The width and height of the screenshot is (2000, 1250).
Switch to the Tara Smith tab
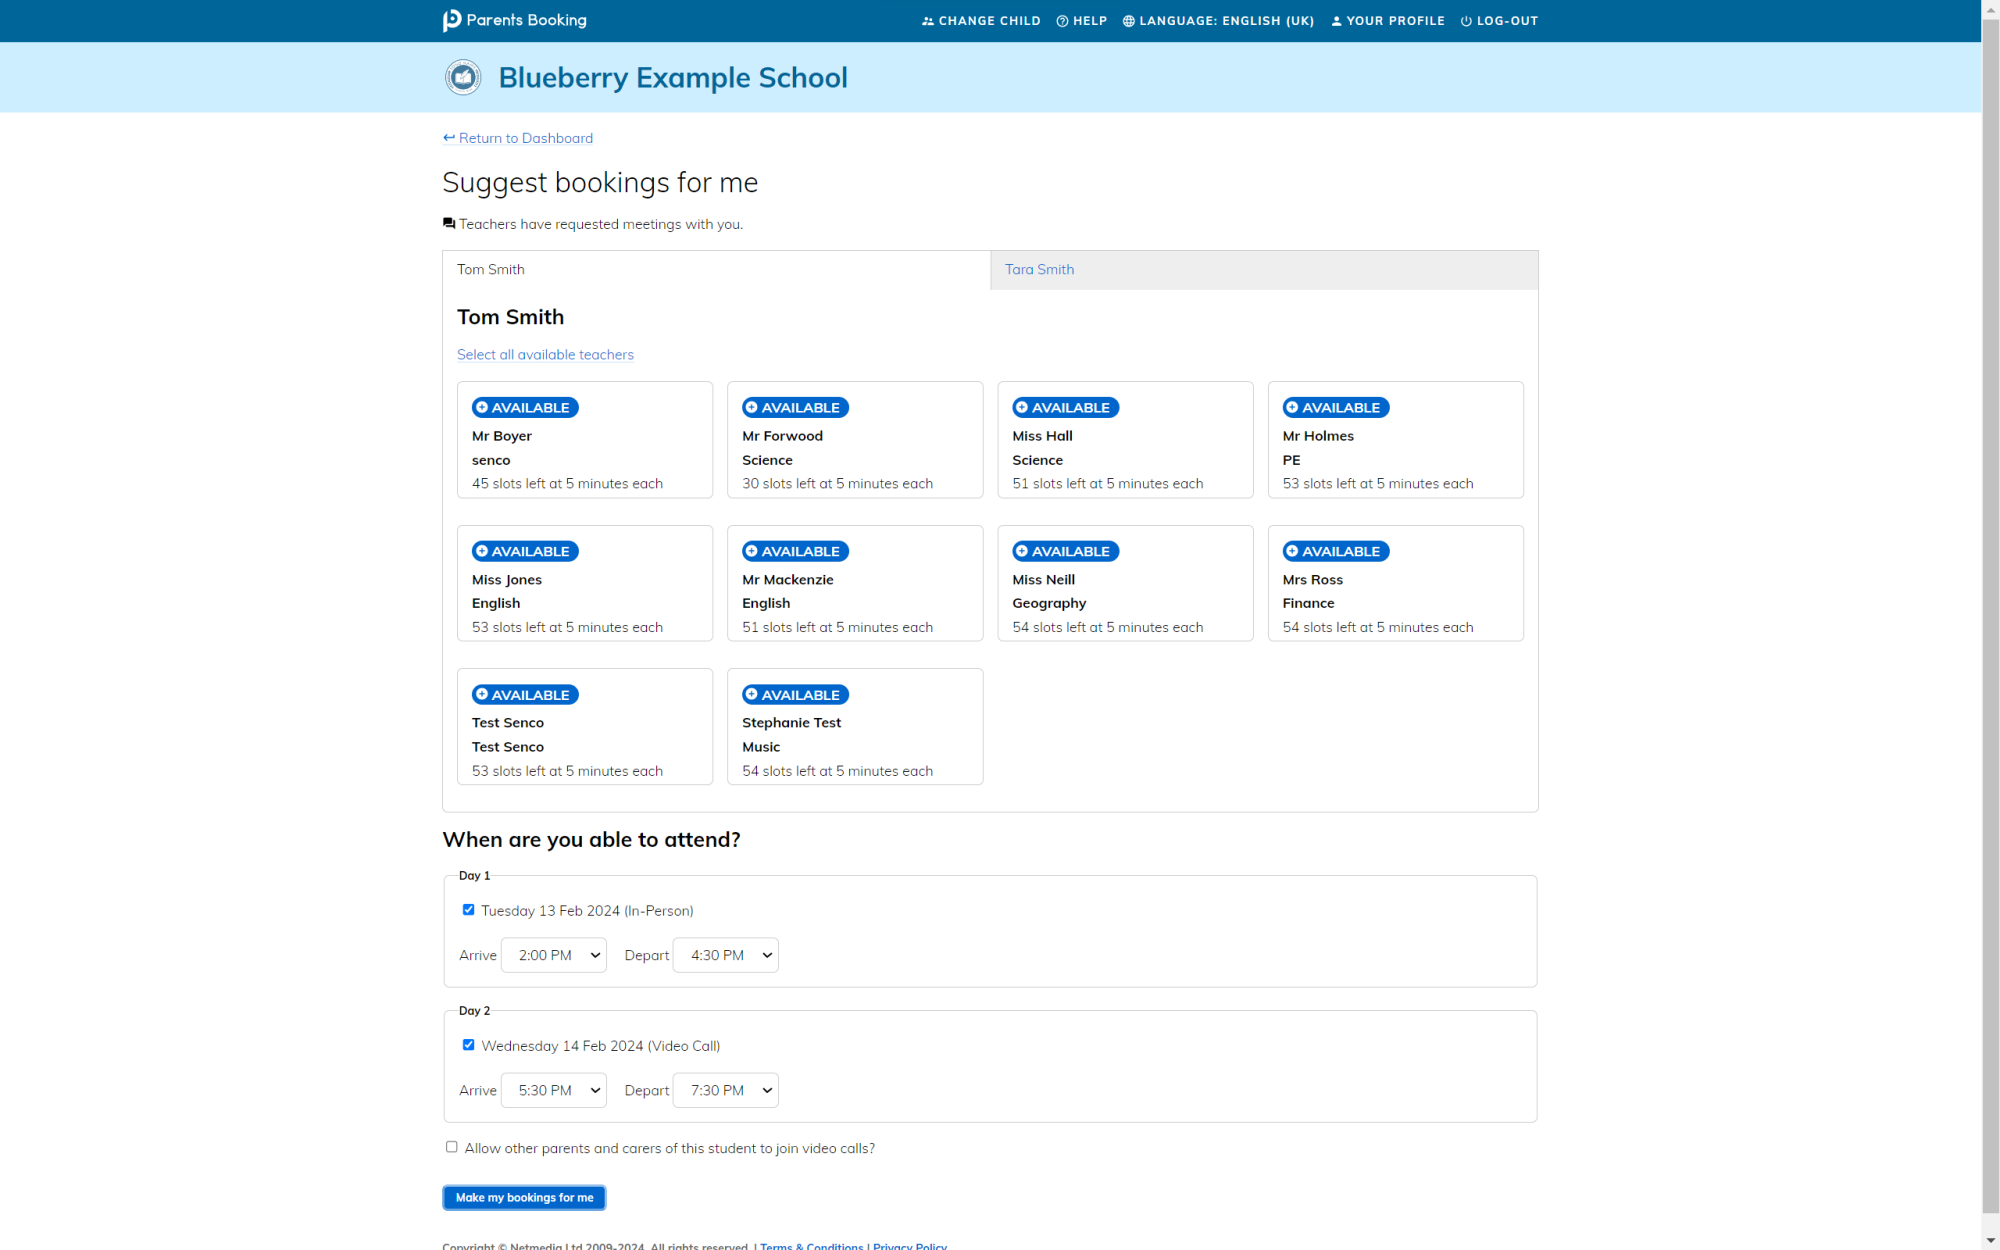1039,269
